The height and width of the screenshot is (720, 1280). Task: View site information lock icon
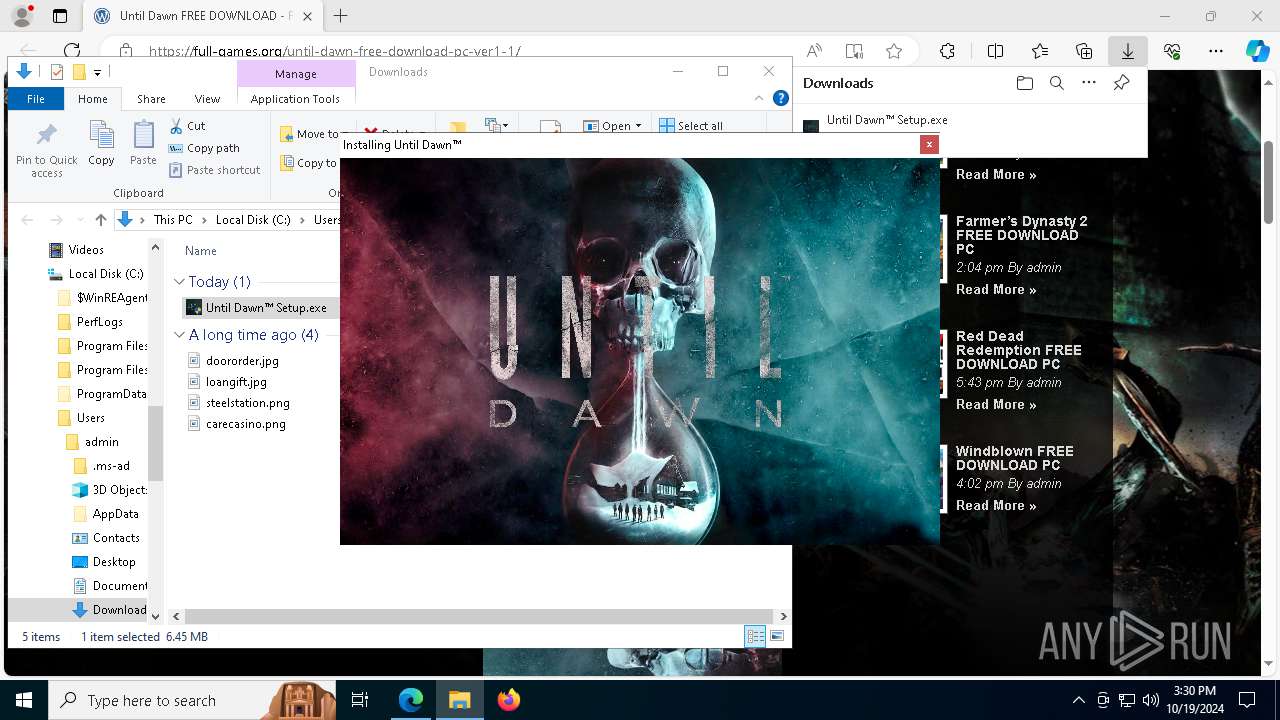pyautogui.click(x=125, y=51)
